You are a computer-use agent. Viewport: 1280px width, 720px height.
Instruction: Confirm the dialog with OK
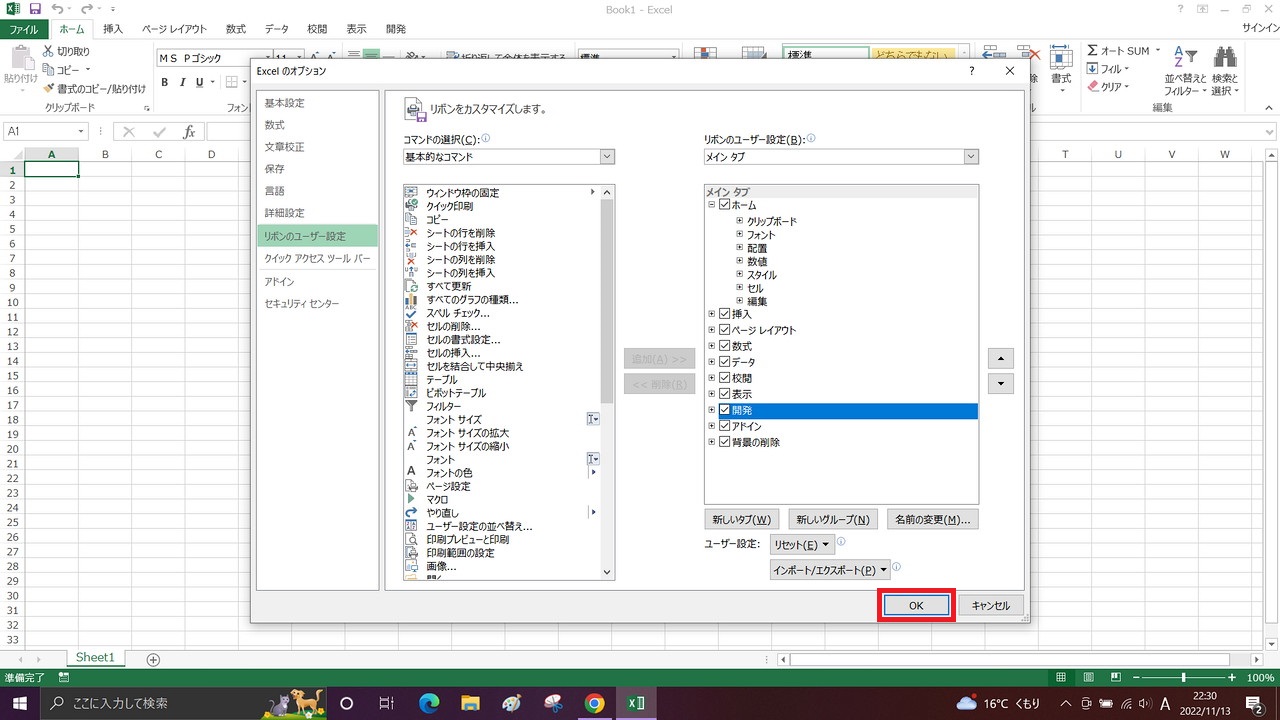(x=916, y=605)
